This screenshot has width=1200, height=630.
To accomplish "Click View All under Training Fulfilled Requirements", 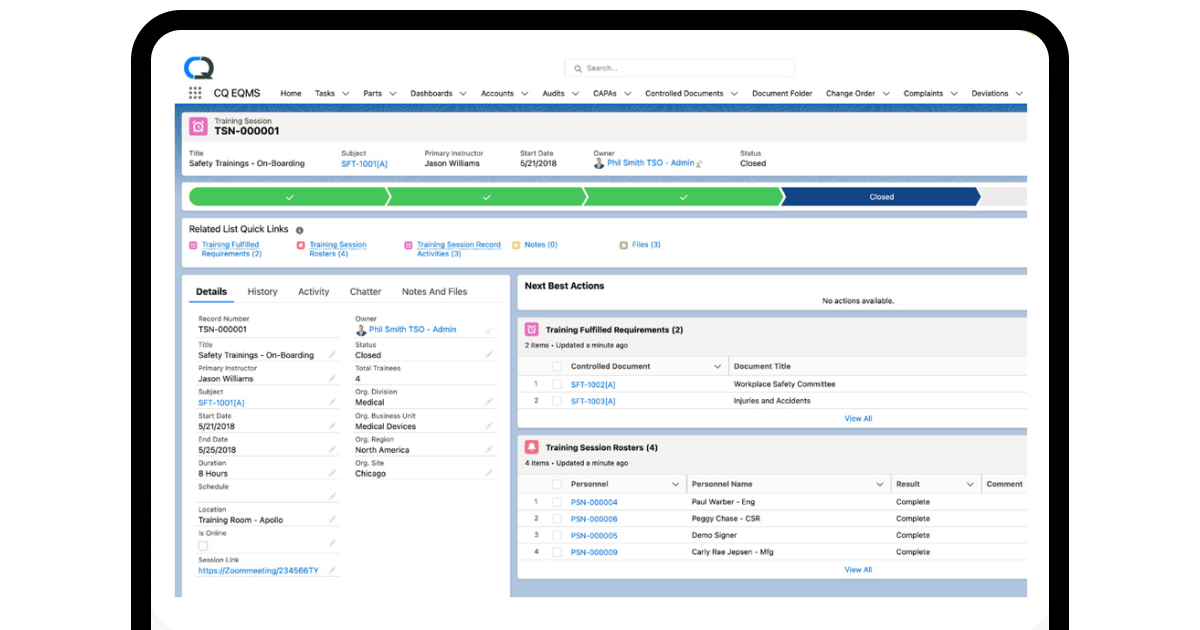I will click(x=858, y=418).
